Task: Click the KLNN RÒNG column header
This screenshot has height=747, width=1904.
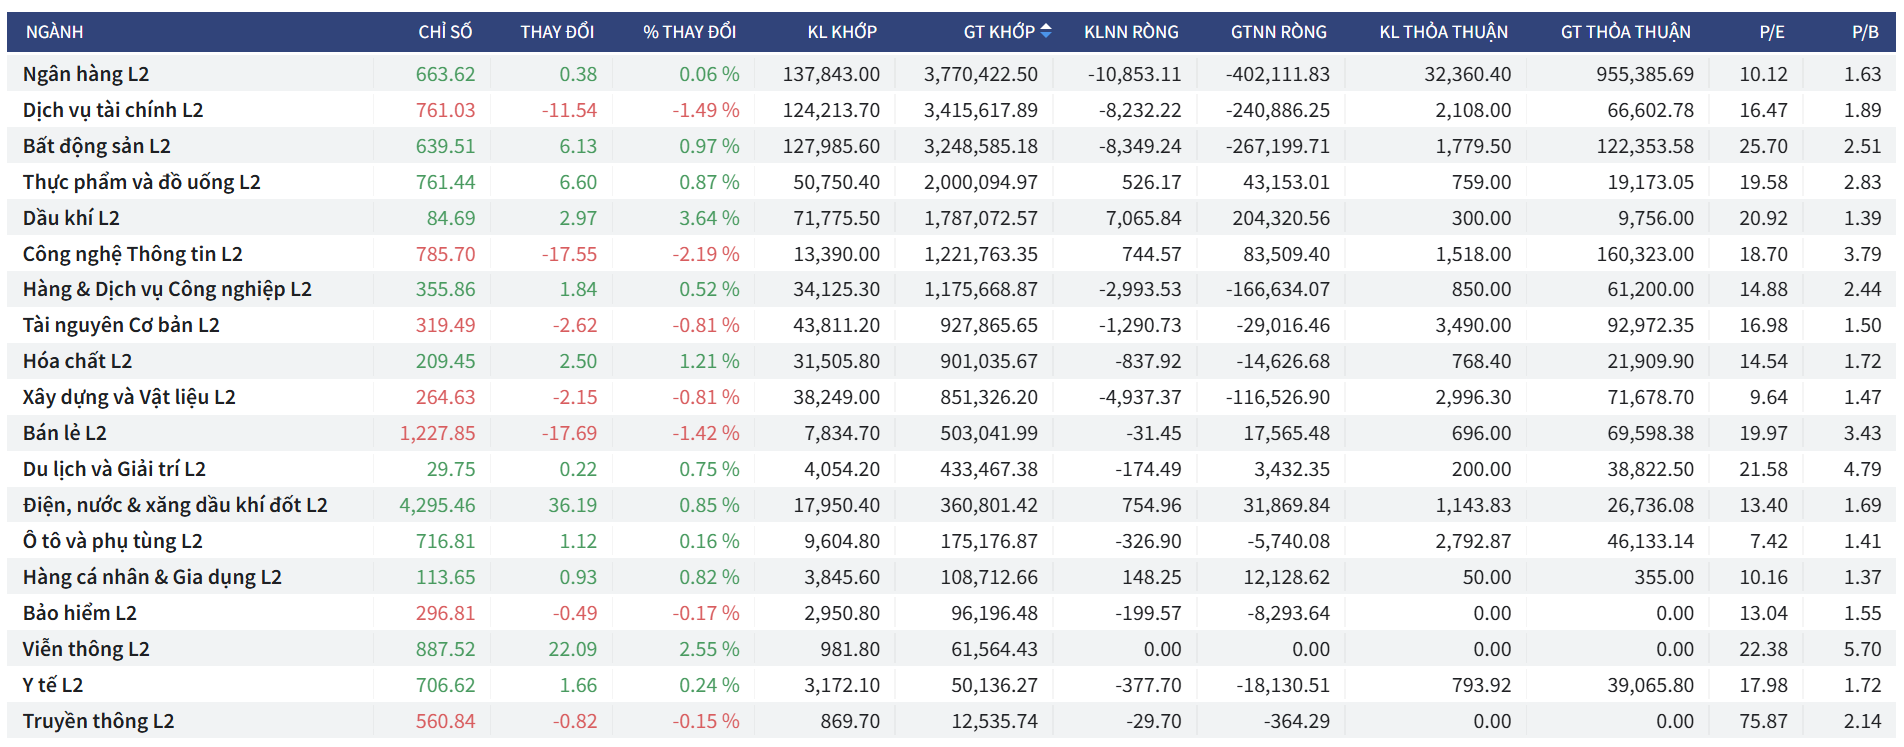Action: point(1131,32)
